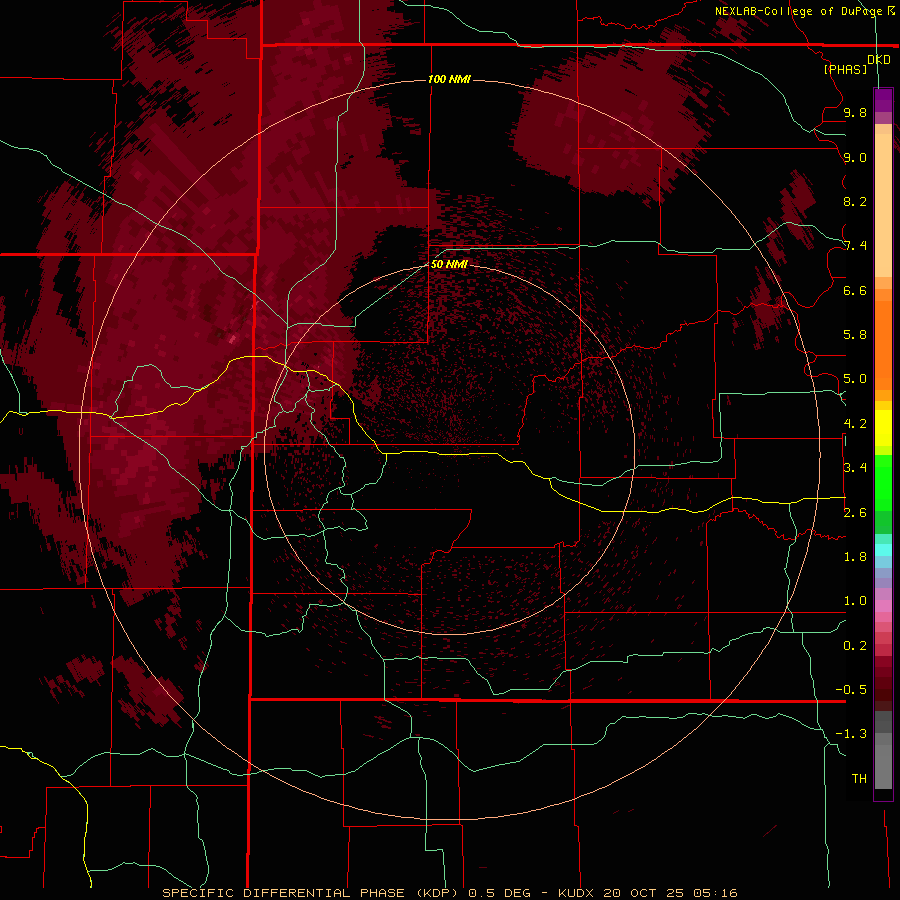Click the 9.8 value on the color scale
The height and width of the screenshot is (900, 900).
[855, 112]
